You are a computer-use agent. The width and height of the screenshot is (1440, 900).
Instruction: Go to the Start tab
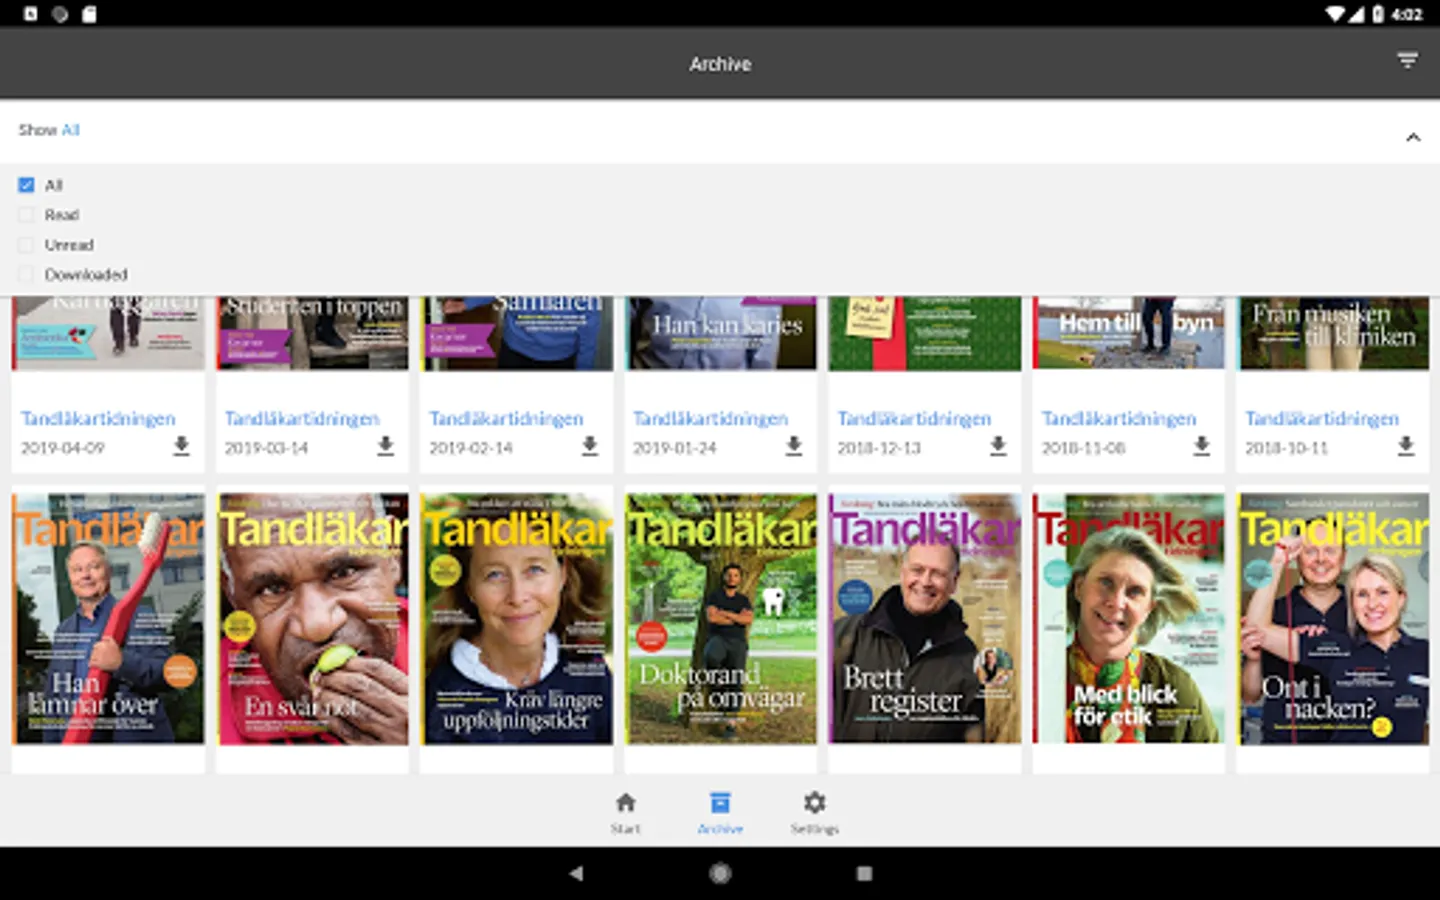pos(626,813)
